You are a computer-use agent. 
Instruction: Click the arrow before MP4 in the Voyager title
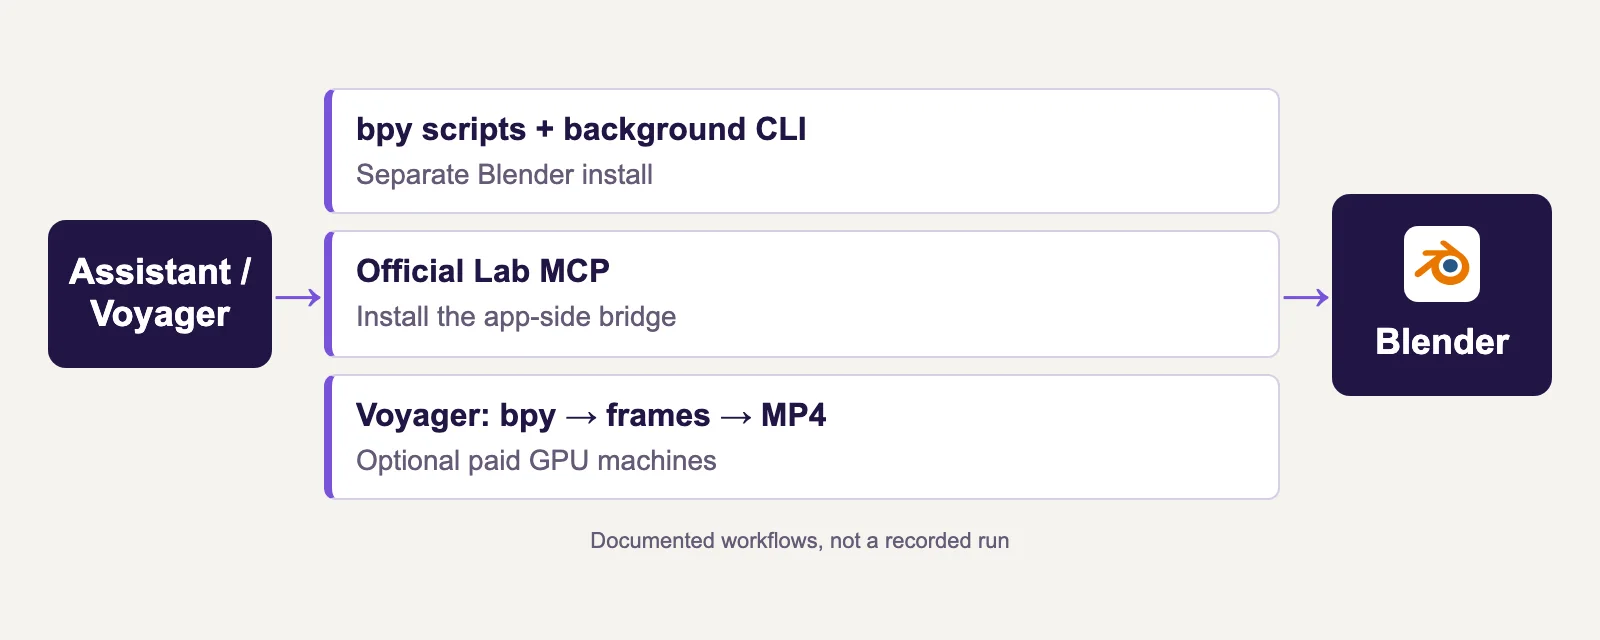(x=736, y=417)
